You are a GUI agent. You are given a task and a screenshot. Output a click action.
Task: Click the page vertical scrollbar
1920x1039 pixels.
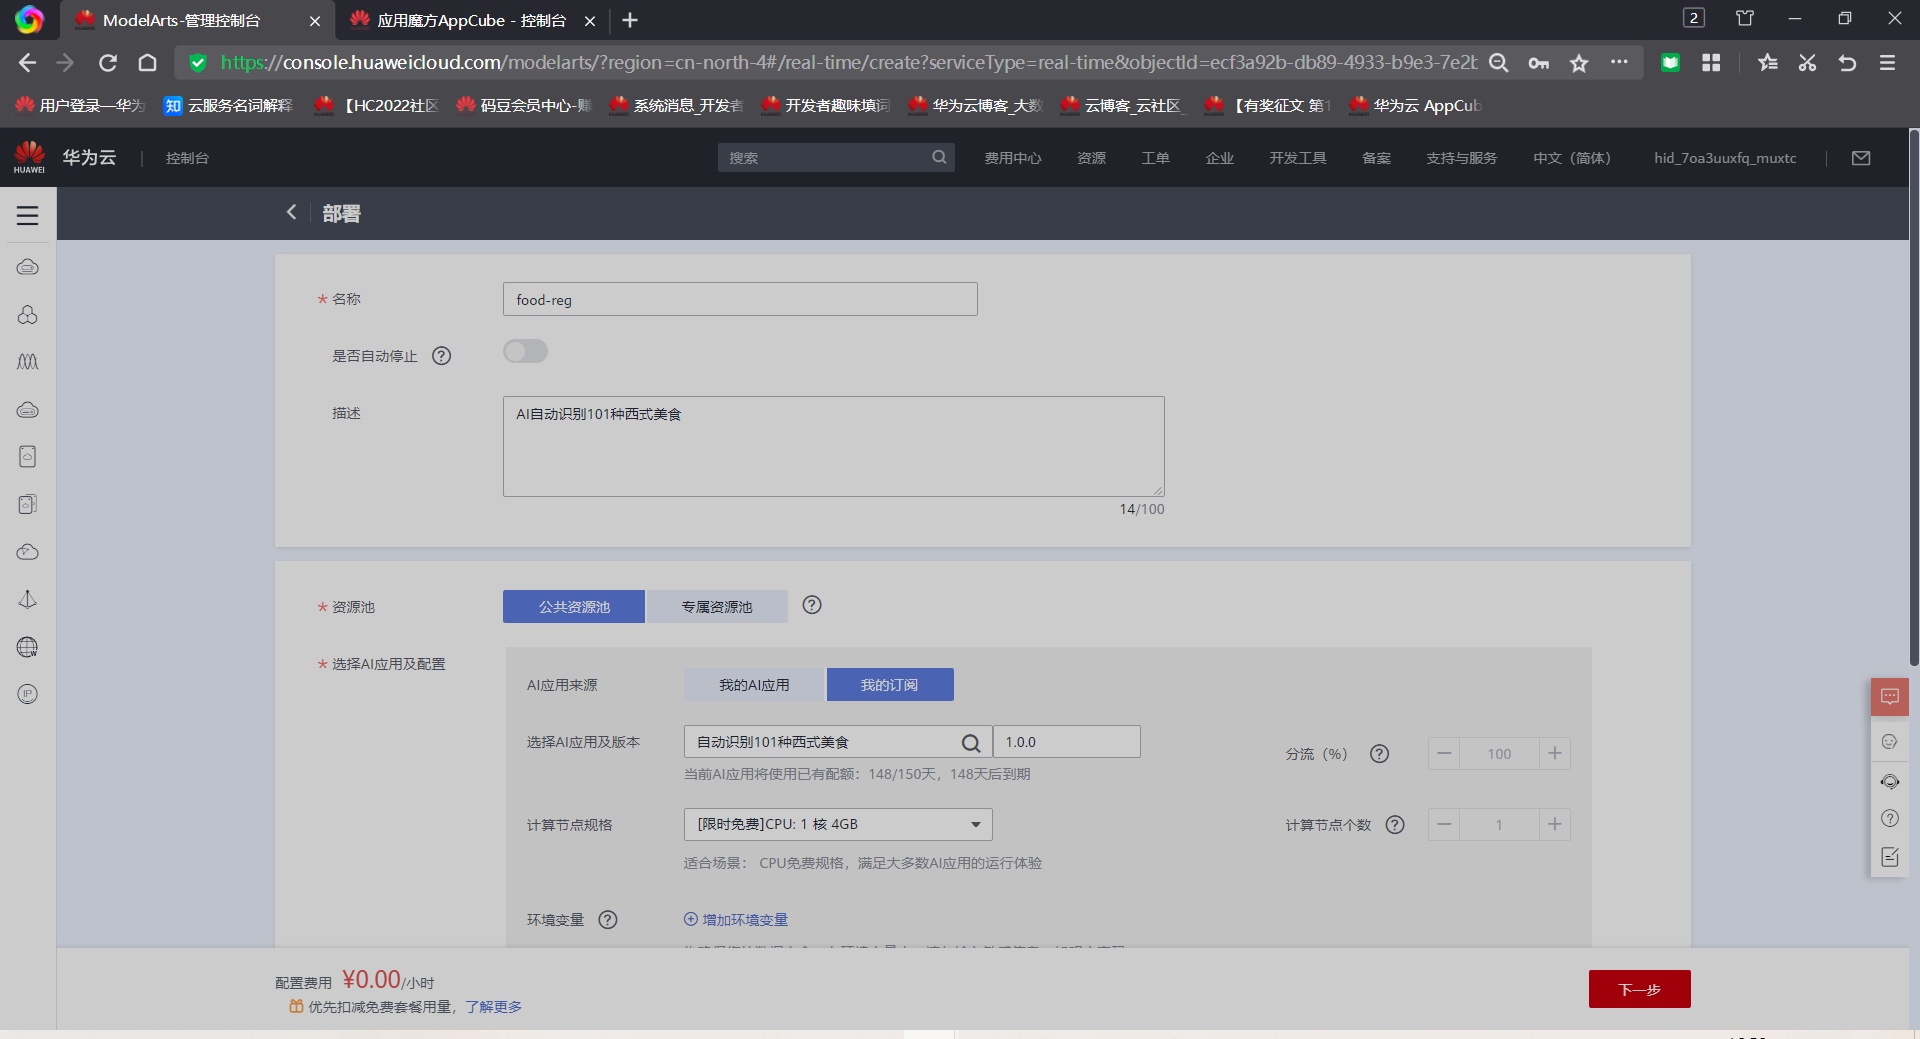1914,400
